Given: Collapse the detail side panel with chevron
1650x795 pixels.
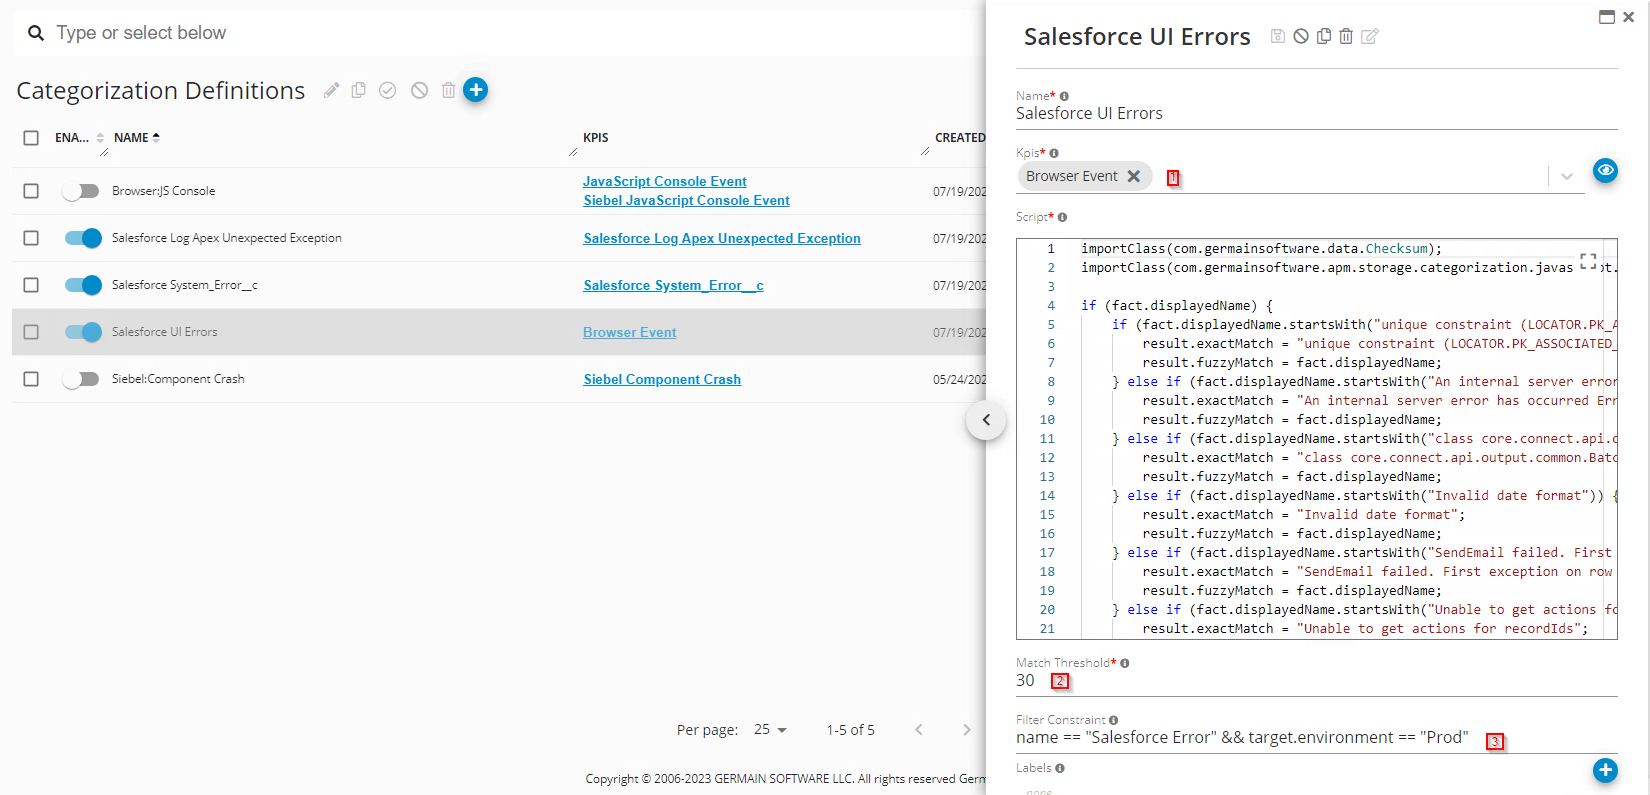Looking at the screenshot, I should click(x=986, y=420).
